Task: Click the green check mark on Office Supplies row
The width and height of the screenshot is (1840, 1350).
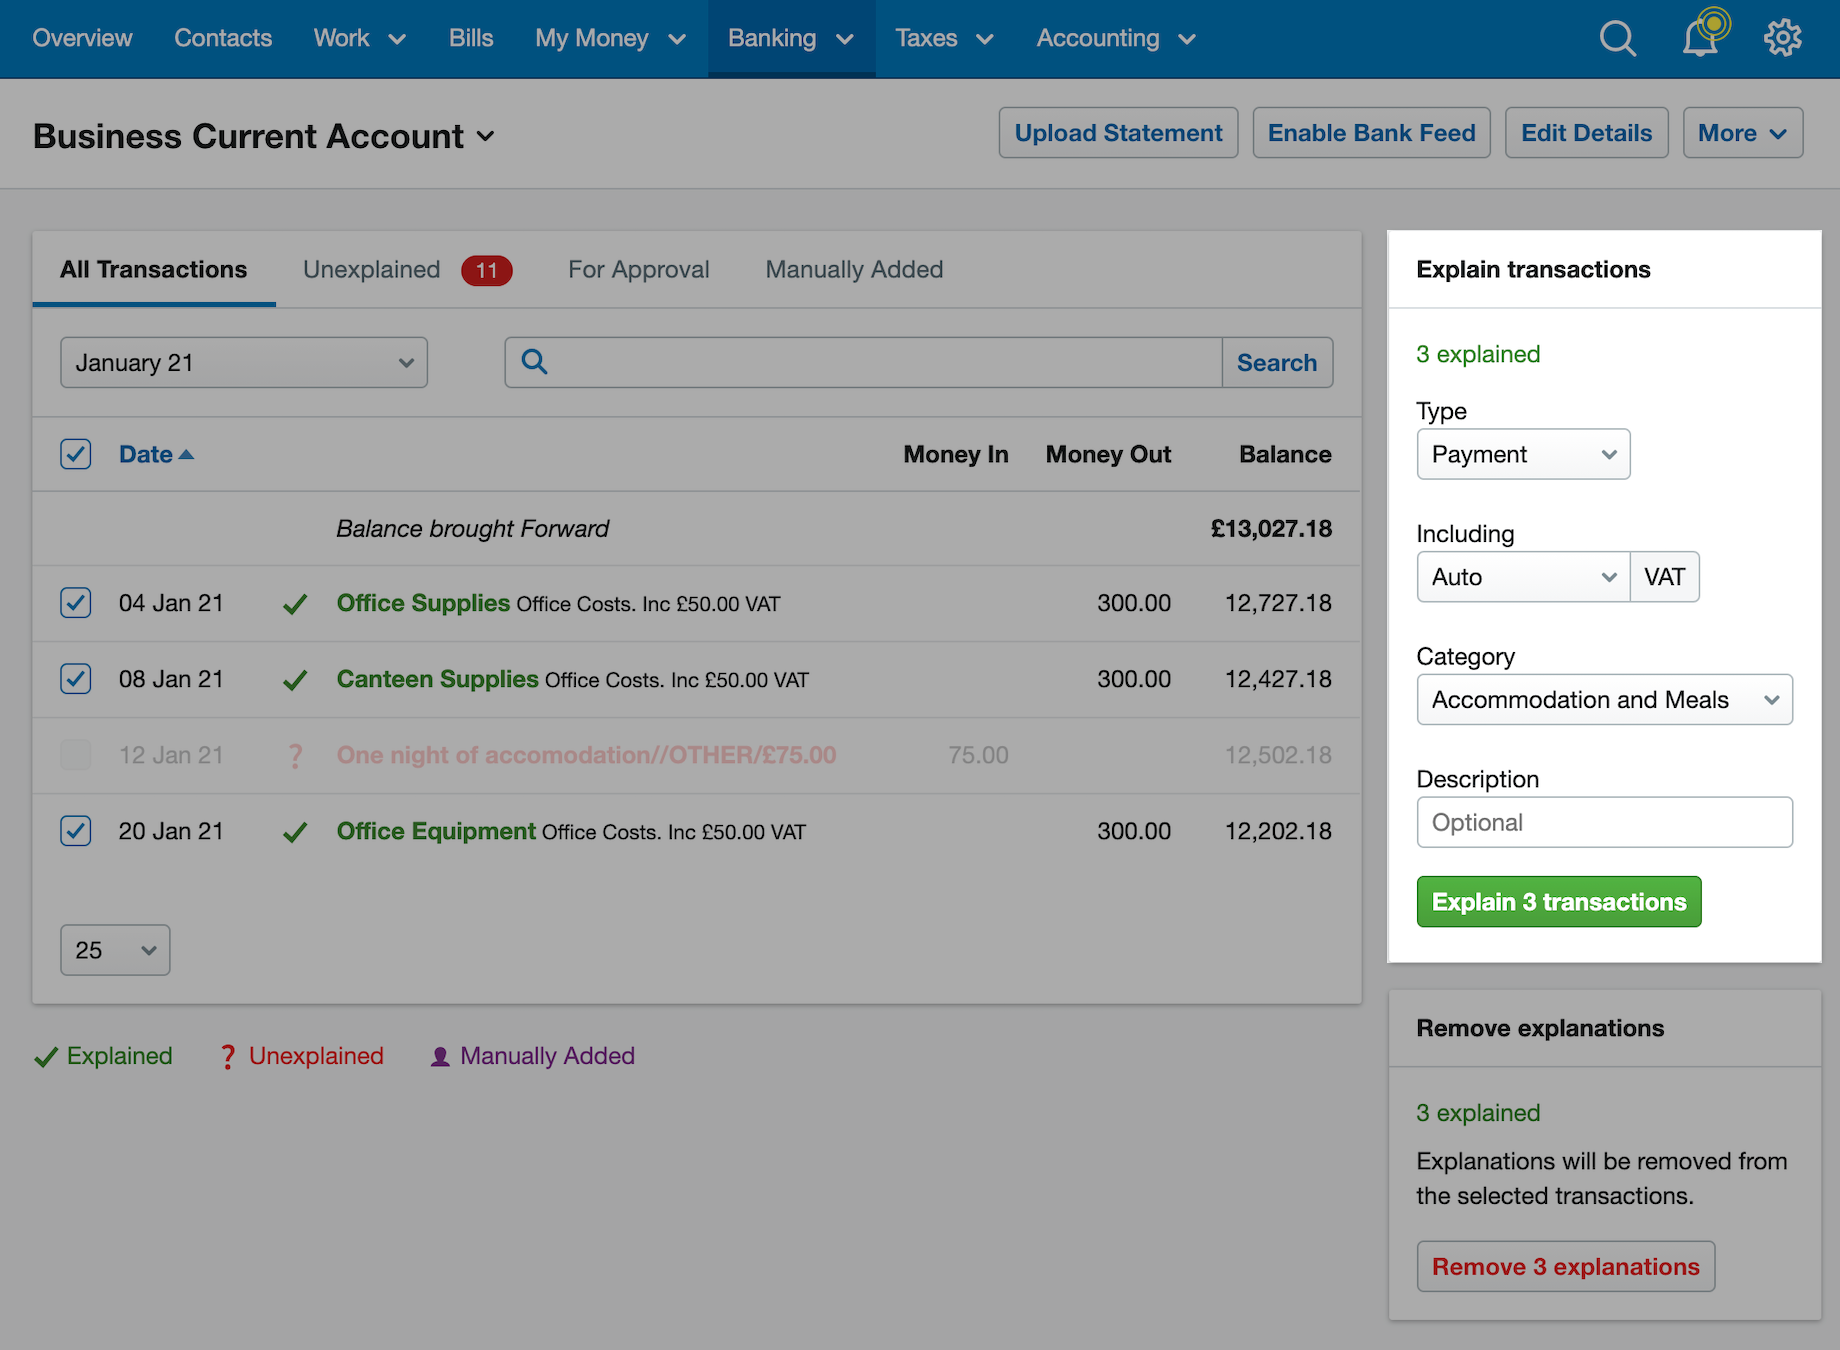Action: coord(295,604)
